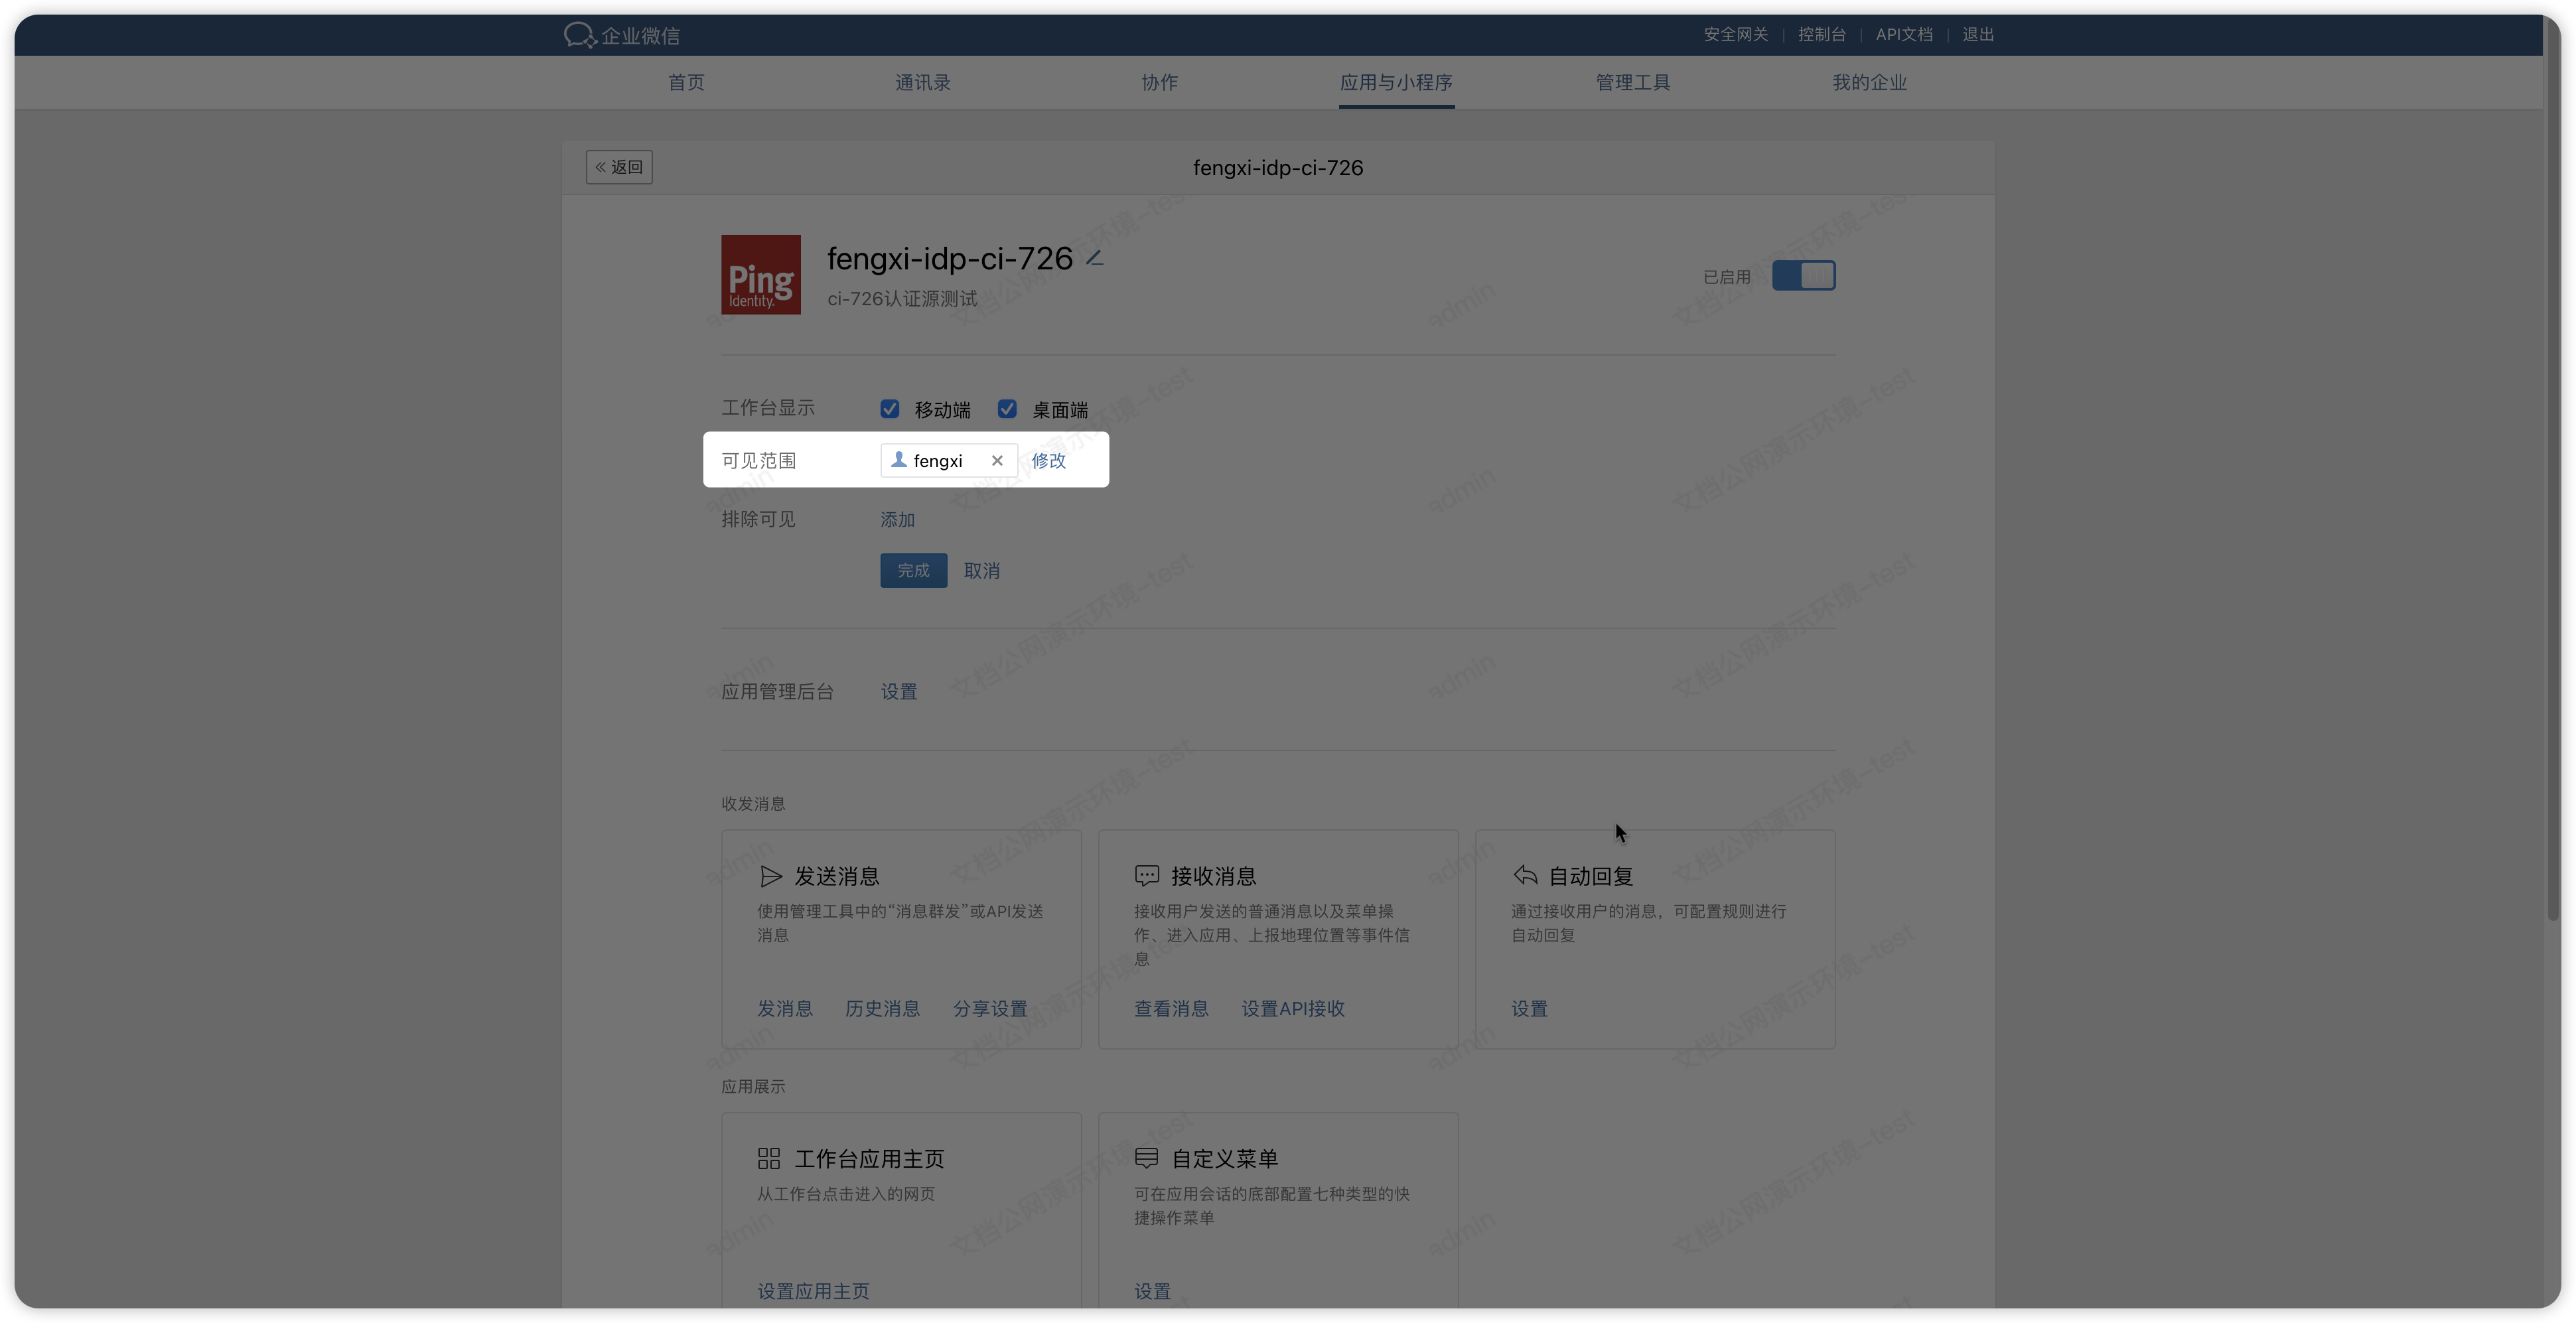
Task: Click 添加 link next to 排除可见
Action: click(897, 520)
